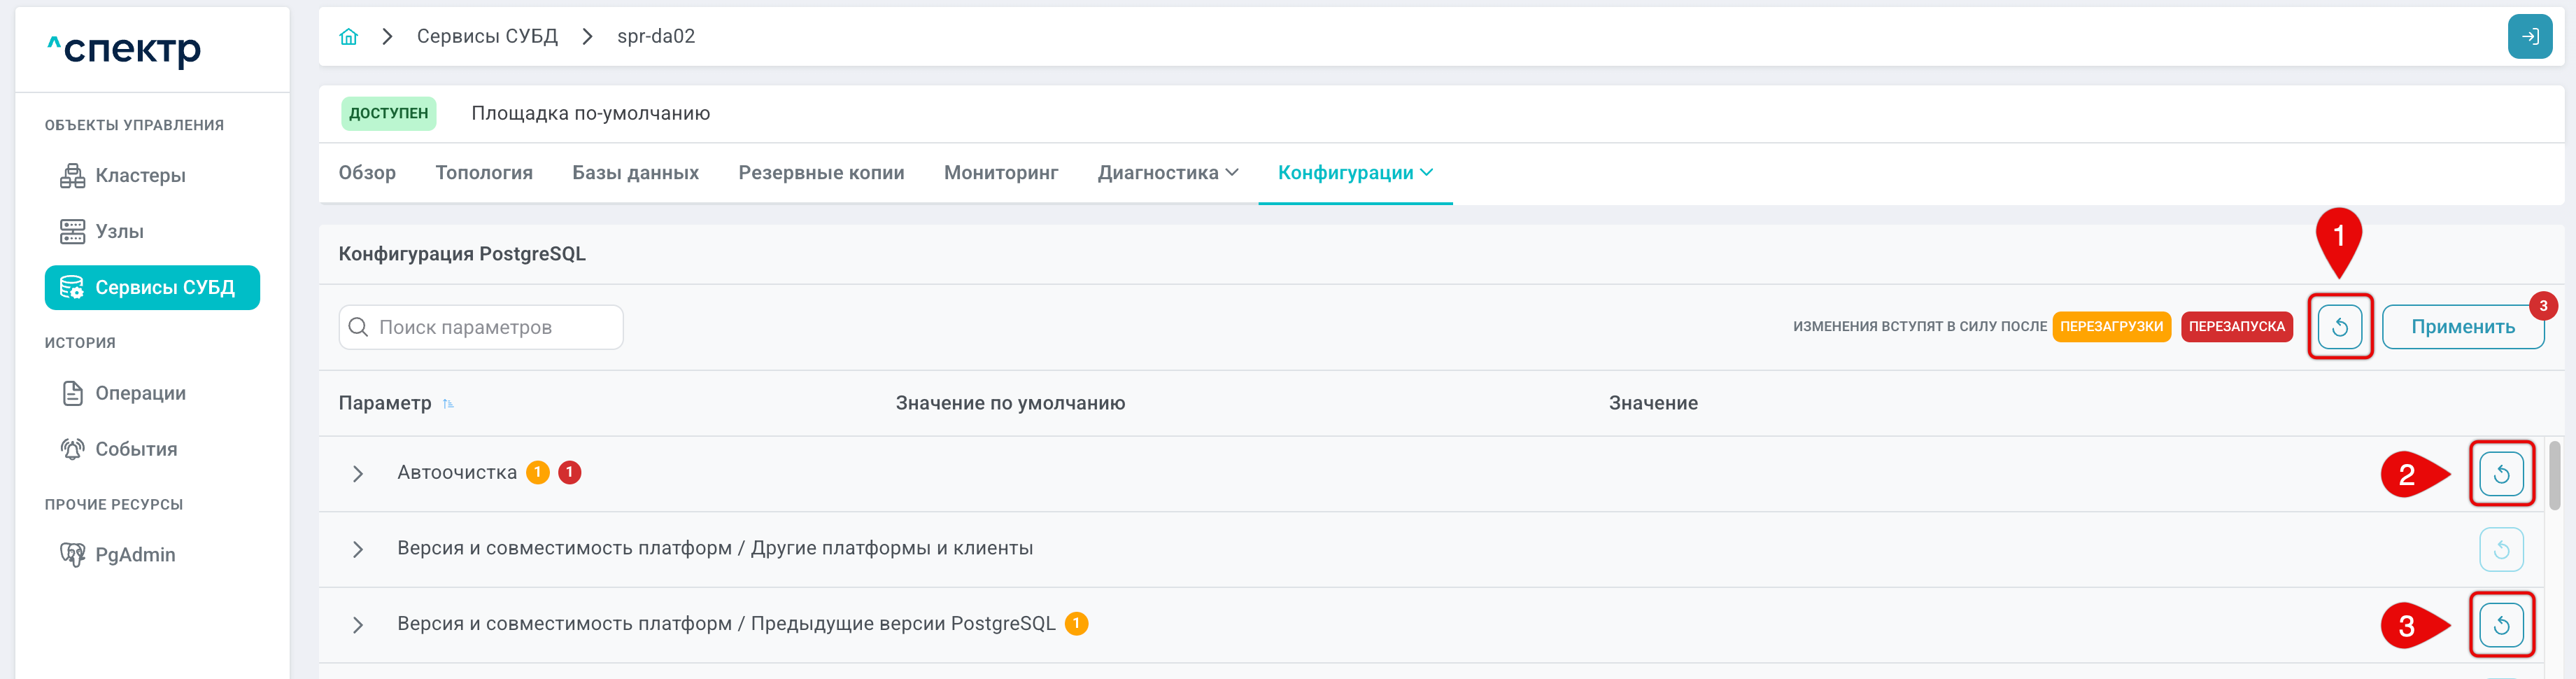This screenshot has height=679, width=2576.
Task: Switch to the Топология tab
Action: click(x=484, y=173)
